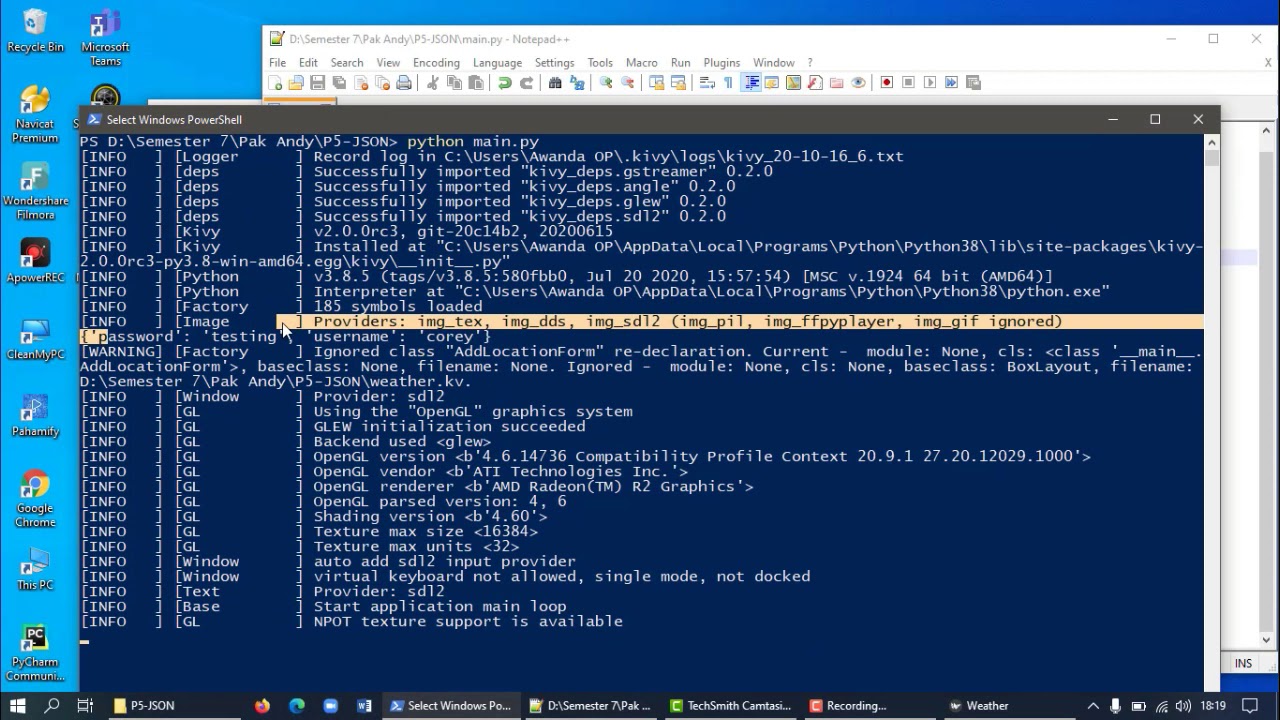Open the Settings menu in Notepad++
1280x720 pixels.
(x=554, y=62)
